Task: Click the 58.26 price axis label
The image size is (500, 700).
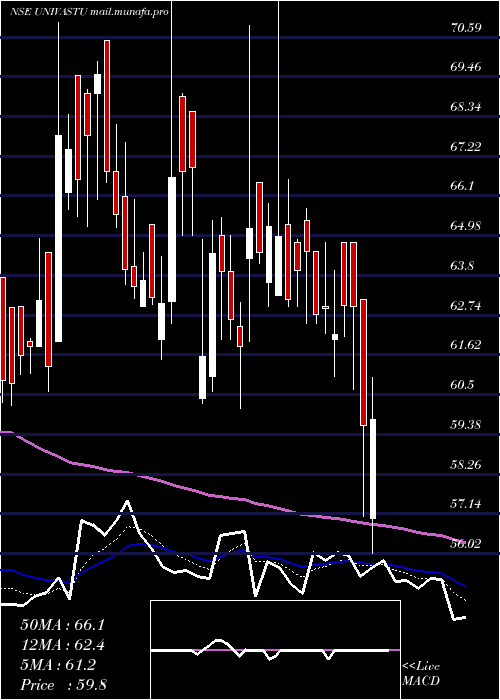Action: 466,464
